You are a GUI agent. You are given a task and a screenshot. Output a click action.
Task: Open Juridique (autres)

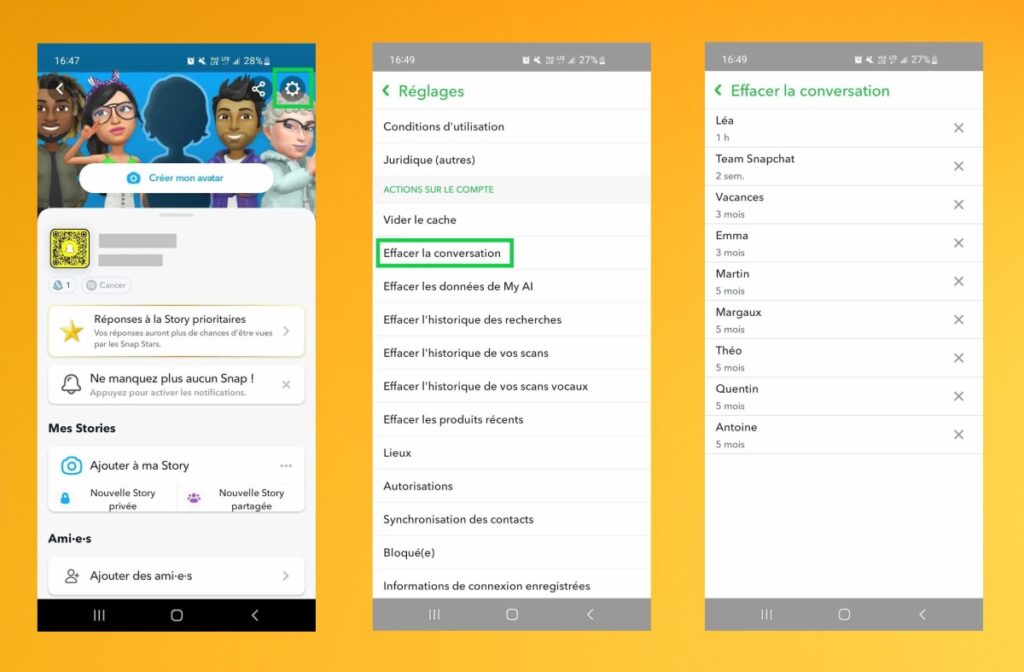point(511,160)
